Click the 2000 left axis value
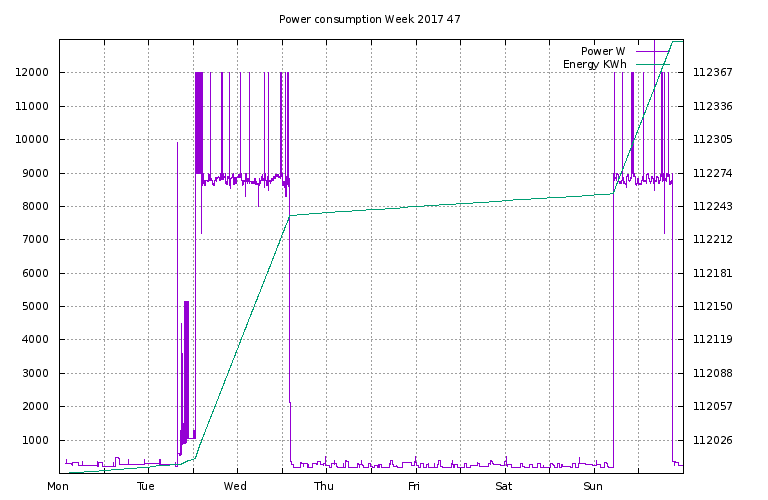 coord(35,406)
